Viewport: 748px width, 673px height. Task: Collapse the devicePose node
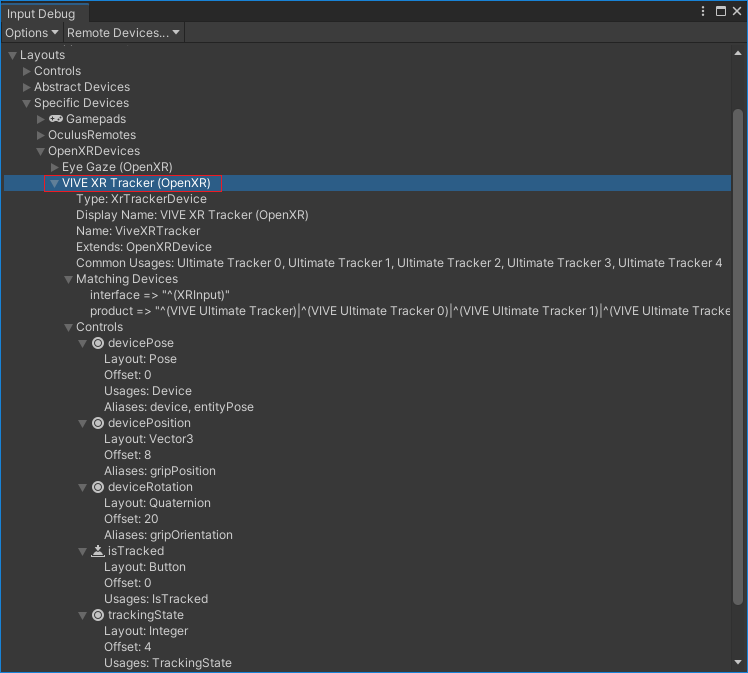(x=83, y=343)
